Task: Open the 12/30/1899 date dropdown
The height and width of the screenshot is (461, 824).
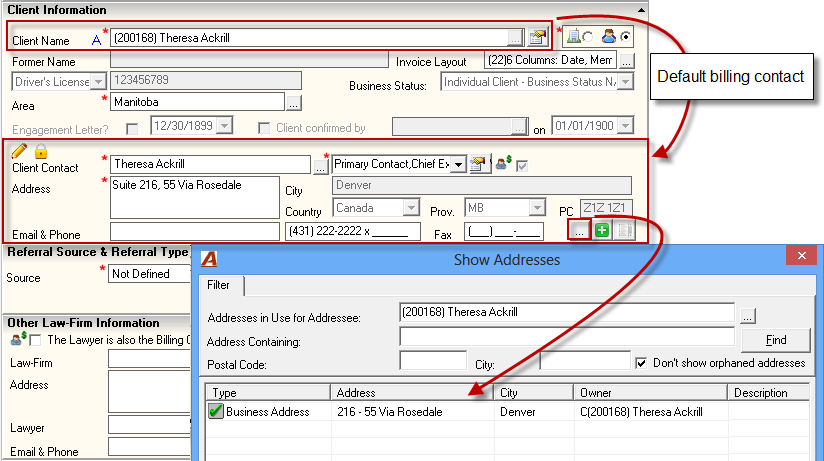Action: (224, 126)
